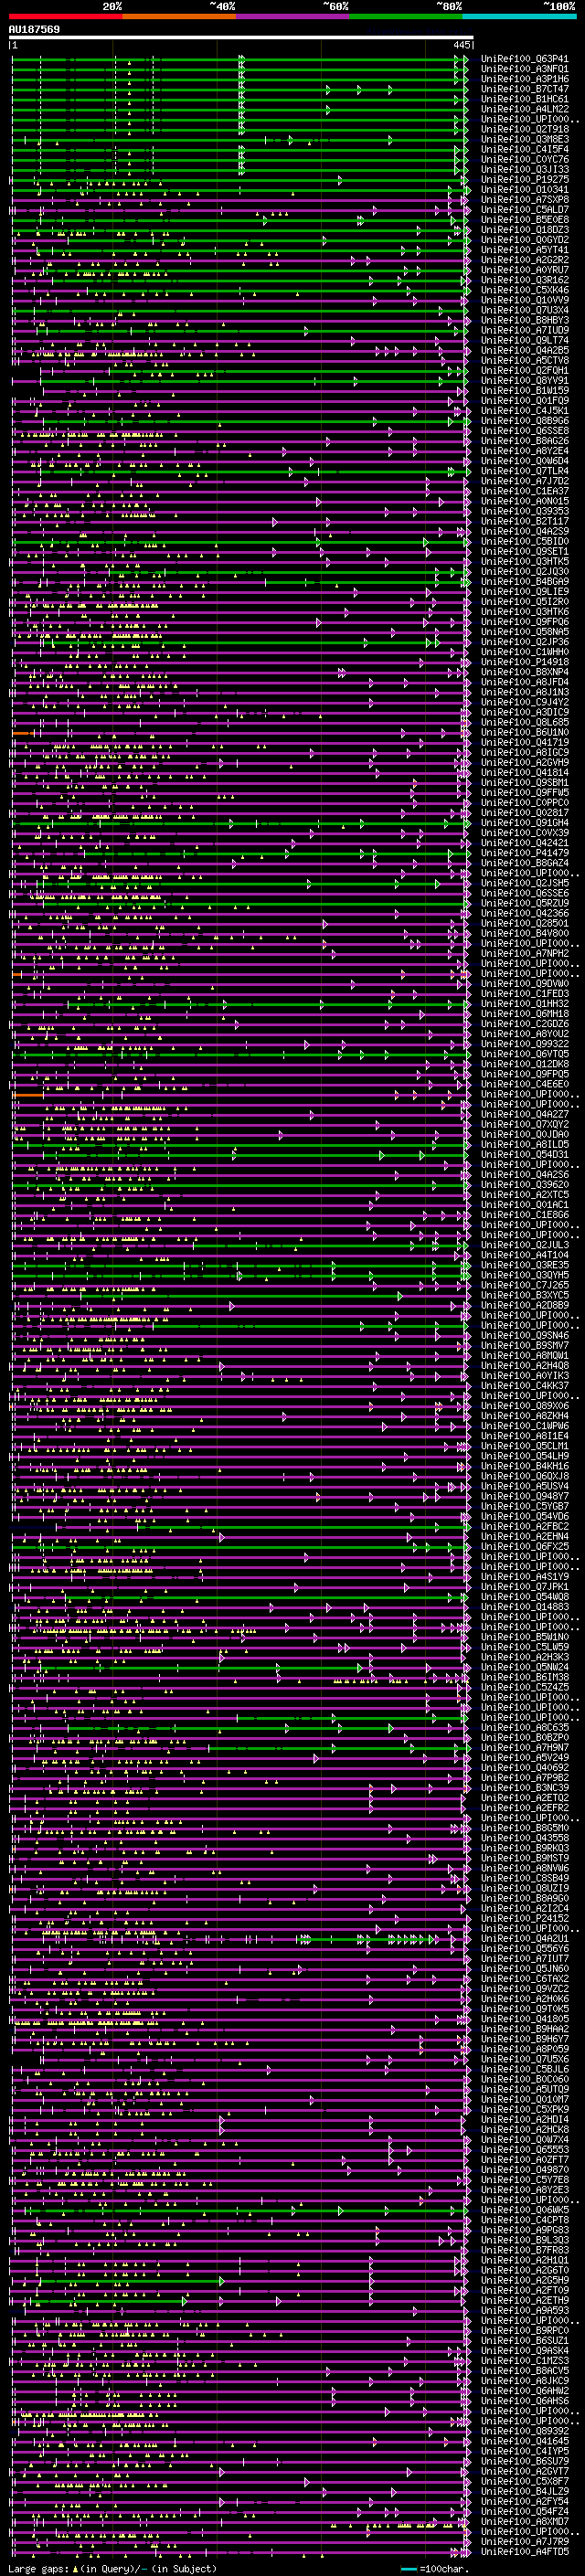Image resolution: width=585 pixels, height=2576 pixels.
Task: Select hit UniRef100_Q63P41
Action: [525, 59]
